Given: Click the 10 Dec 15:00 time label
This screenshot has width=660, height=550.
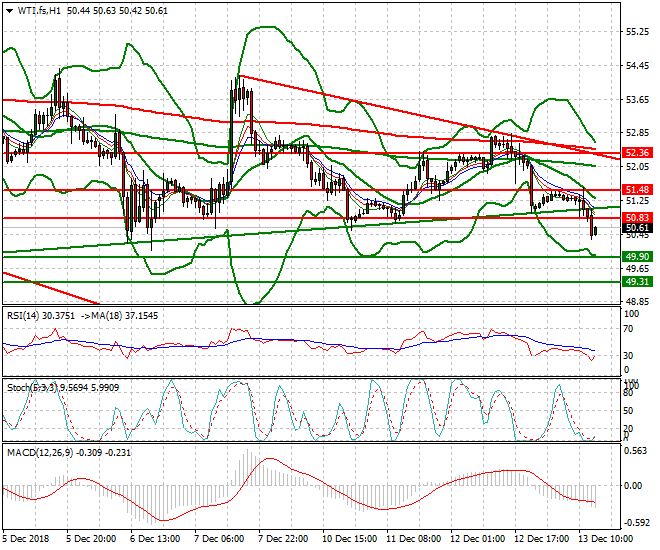Looking at the screenshot, I should (349, 539).
